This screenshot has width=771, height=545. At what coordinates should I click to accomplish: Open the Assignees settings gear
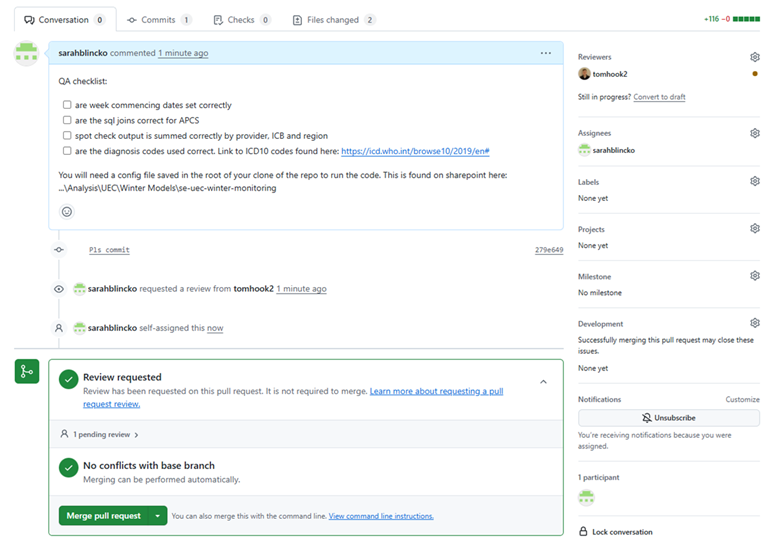coord(755,133)
